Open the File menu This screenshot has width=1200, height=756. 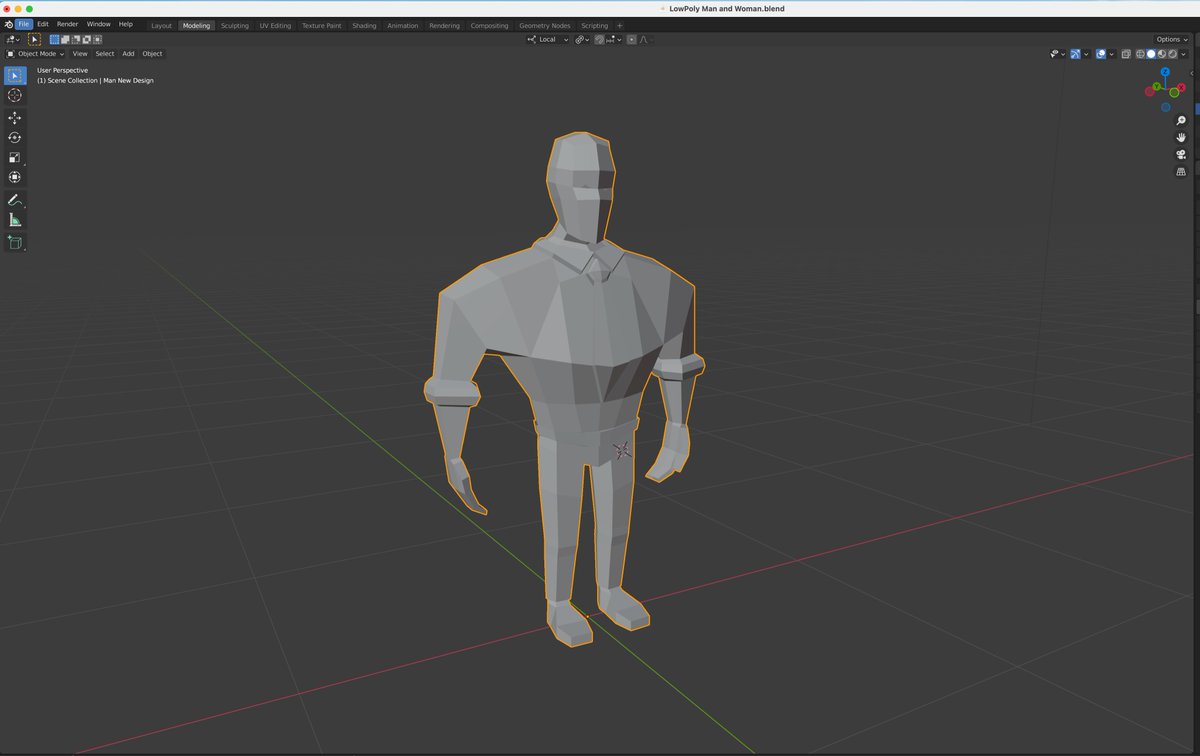(23, 24)
